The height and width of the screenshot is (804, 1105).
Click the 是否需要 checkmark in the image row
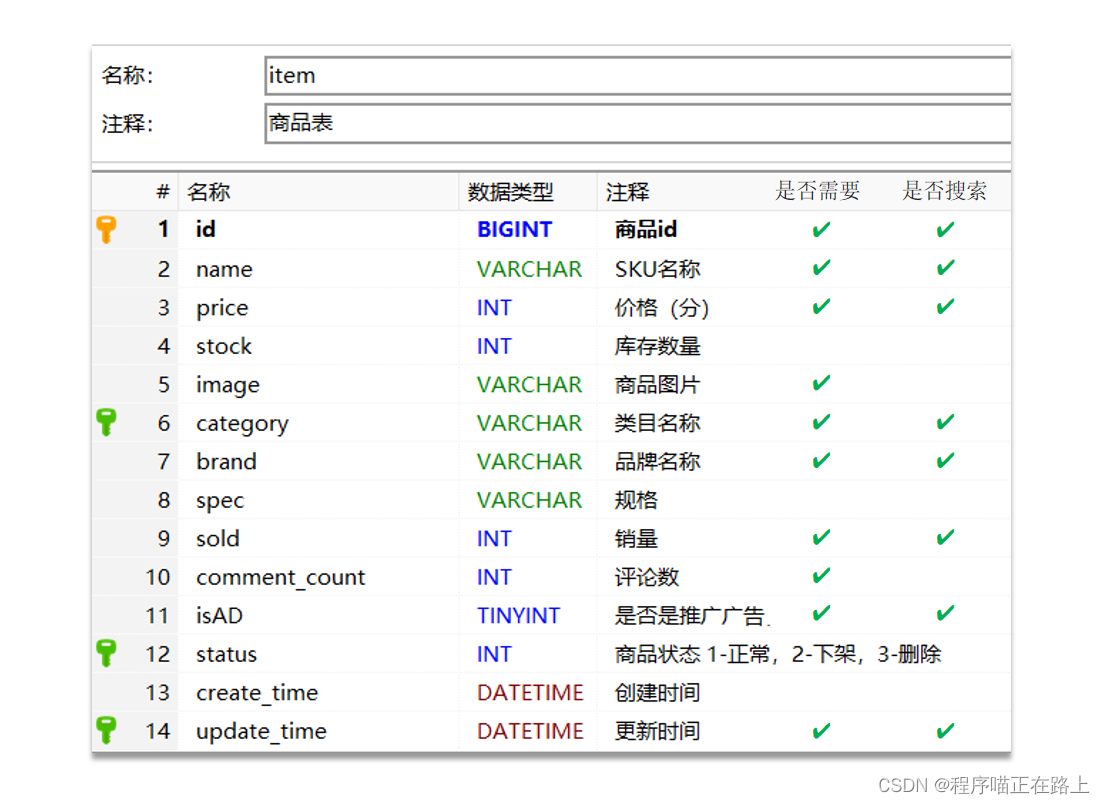[x=821, y=383]
